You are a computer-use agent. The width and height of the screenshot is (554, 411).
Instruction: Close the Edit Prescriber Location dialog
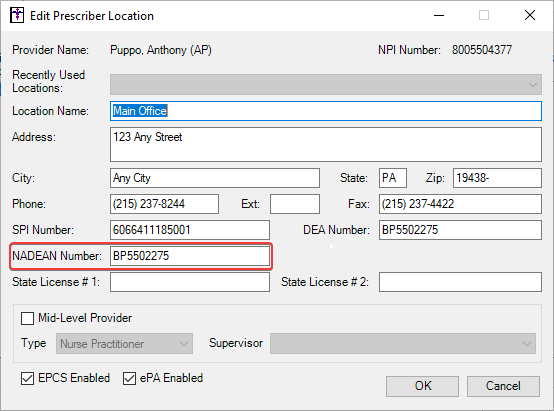530,15
